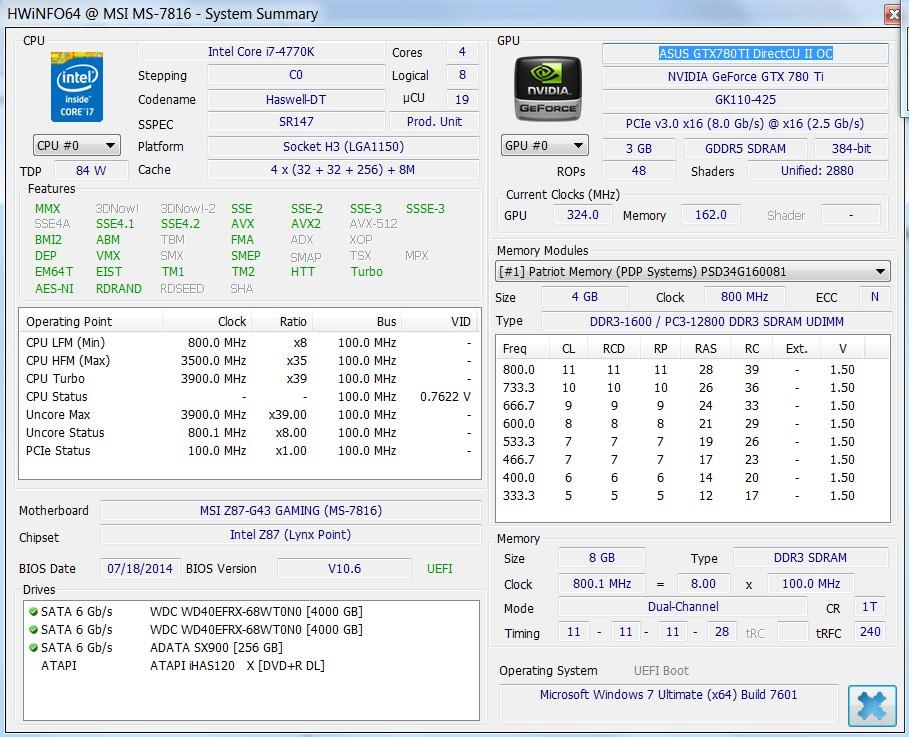Click the GK110-425 GPU codename field
This screenshot has width=909, height=737.
coord(746,99)
